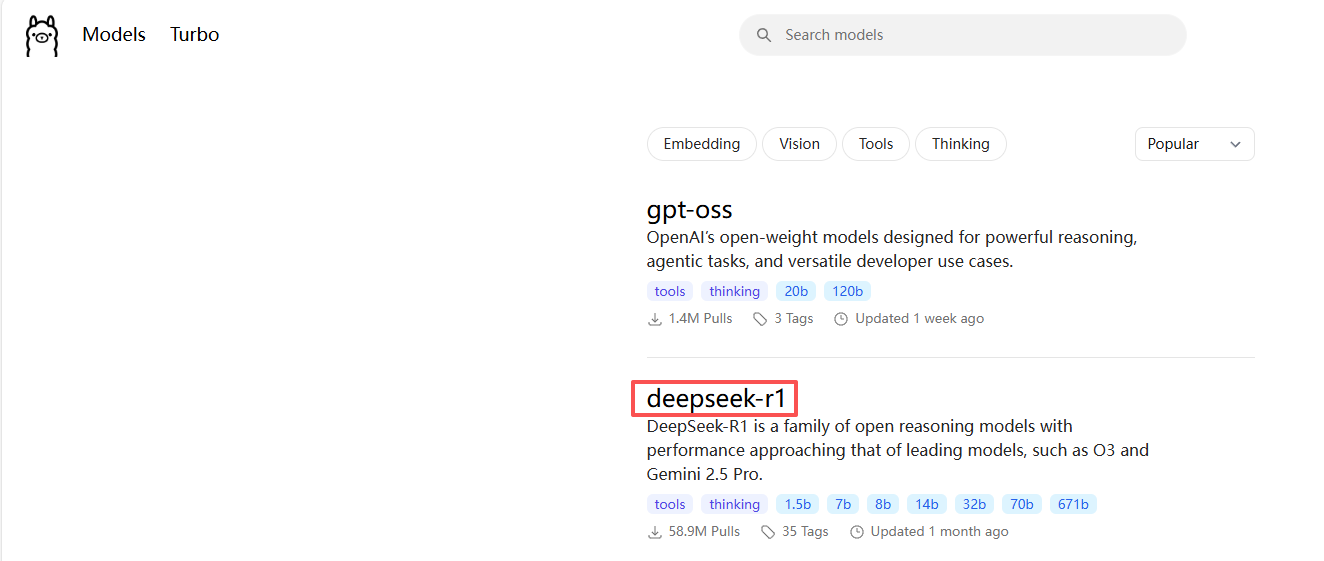Open the gpt-oss model page

point(690,210)
